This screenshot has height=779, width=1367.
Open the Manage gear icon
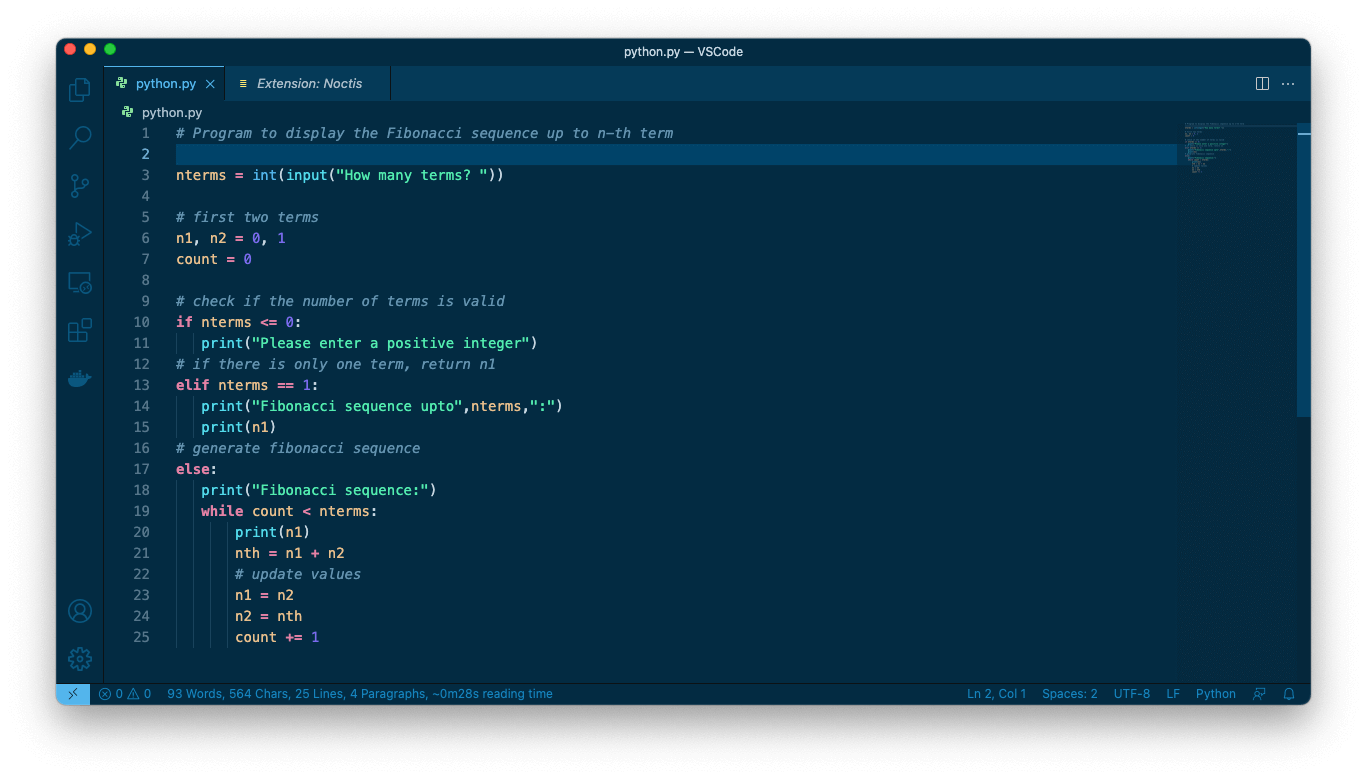coord(80,659)
